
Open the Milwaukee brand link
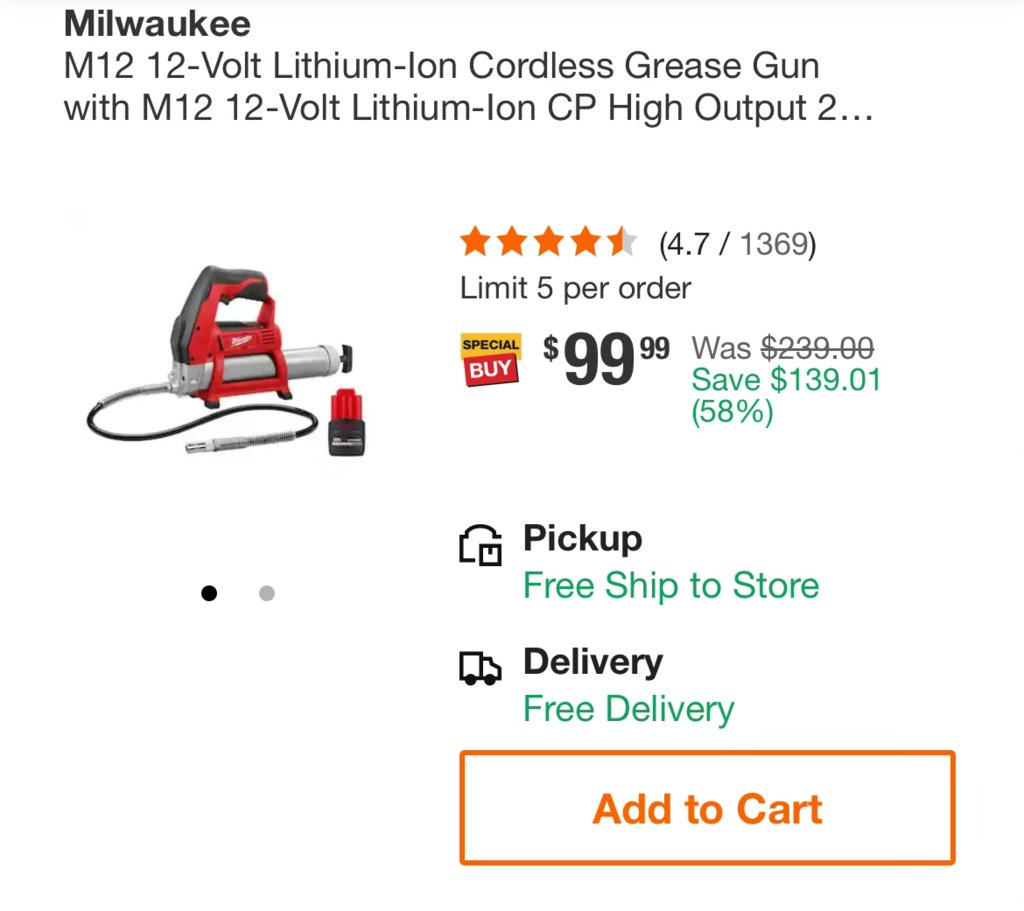[157, 24]
